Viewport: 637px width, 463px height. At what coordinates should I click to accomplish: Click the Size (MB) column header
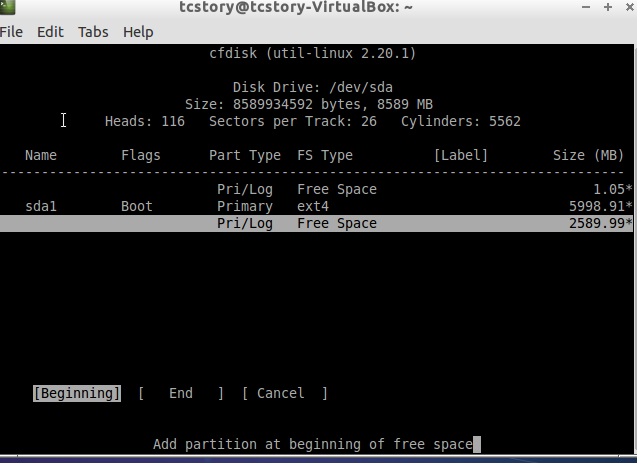click(588, 155)
